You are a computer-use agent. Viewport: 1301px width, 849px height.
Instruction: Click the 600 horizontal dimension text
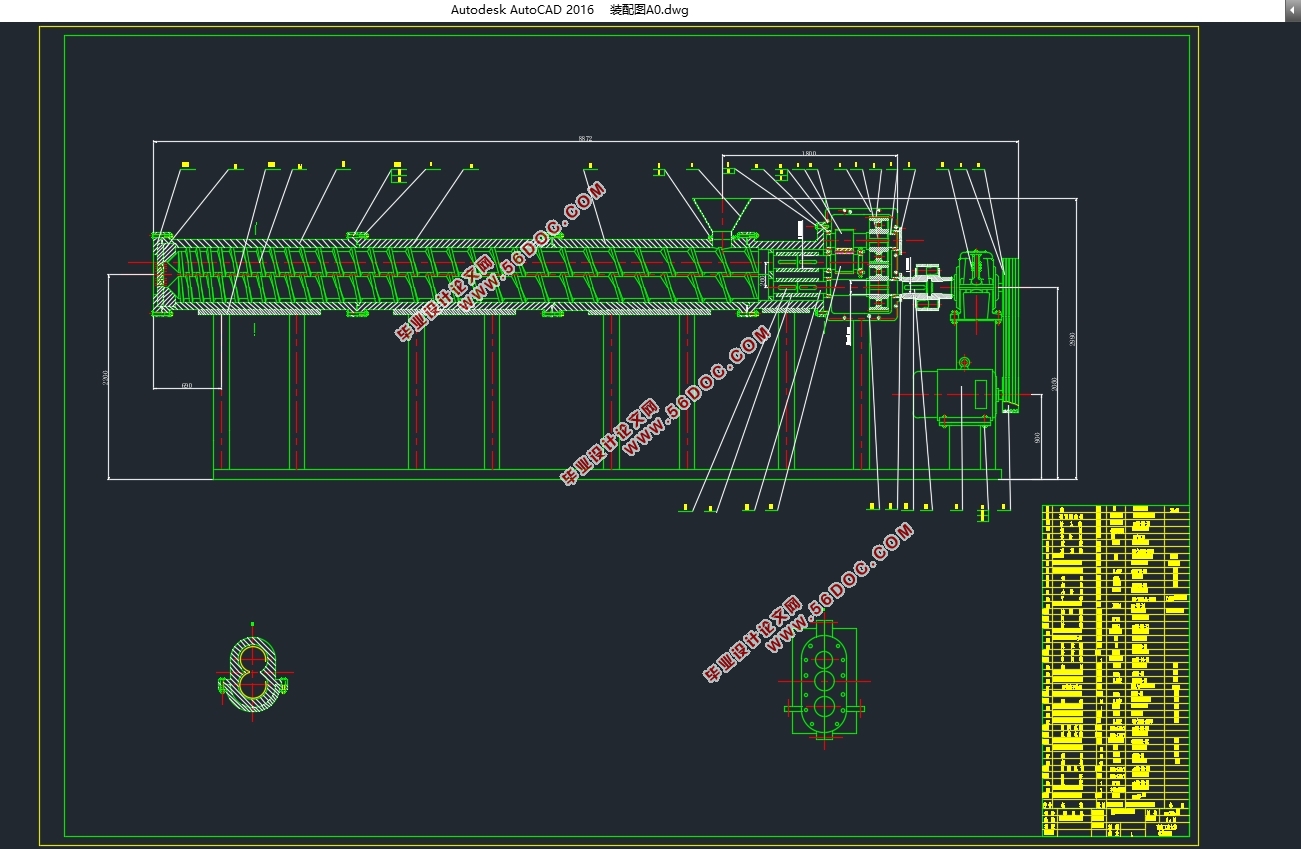[x=187, y=385]
